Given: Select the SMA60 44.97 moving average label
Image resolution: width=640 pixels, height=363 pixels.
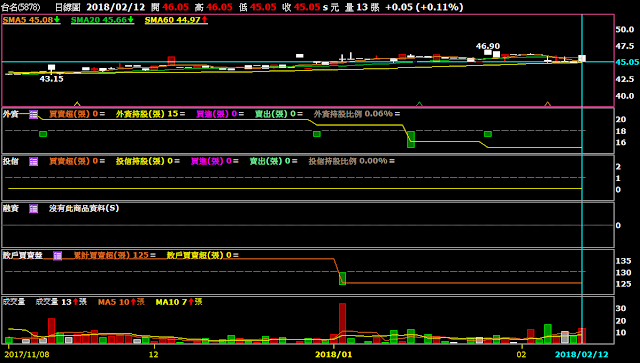Looking at the screenshot, I should point(176,20).
